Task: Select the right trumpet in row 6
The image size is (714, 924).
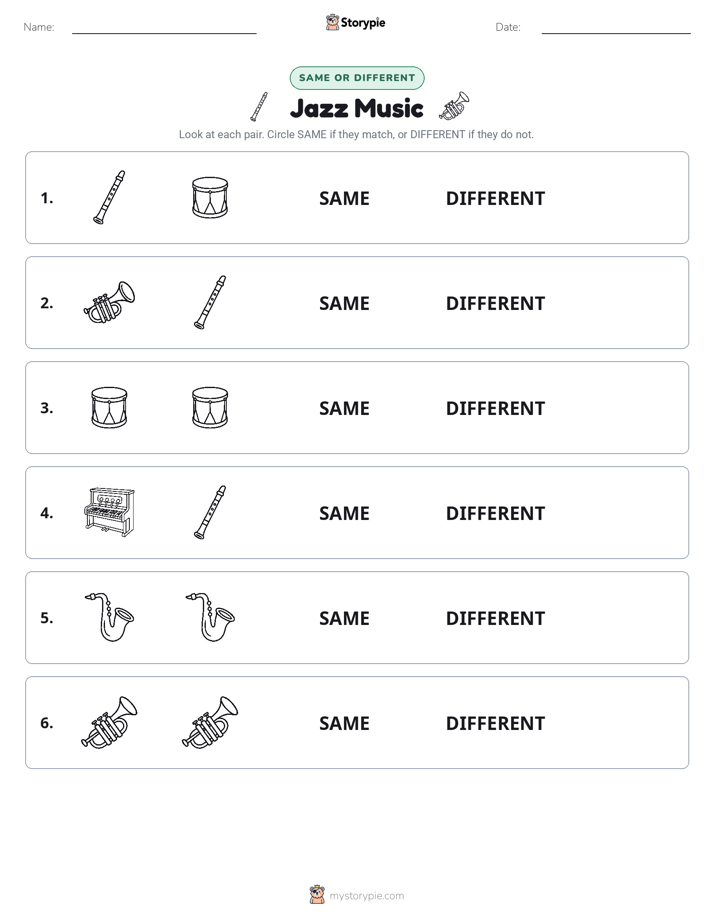Action: click(210, 722)
